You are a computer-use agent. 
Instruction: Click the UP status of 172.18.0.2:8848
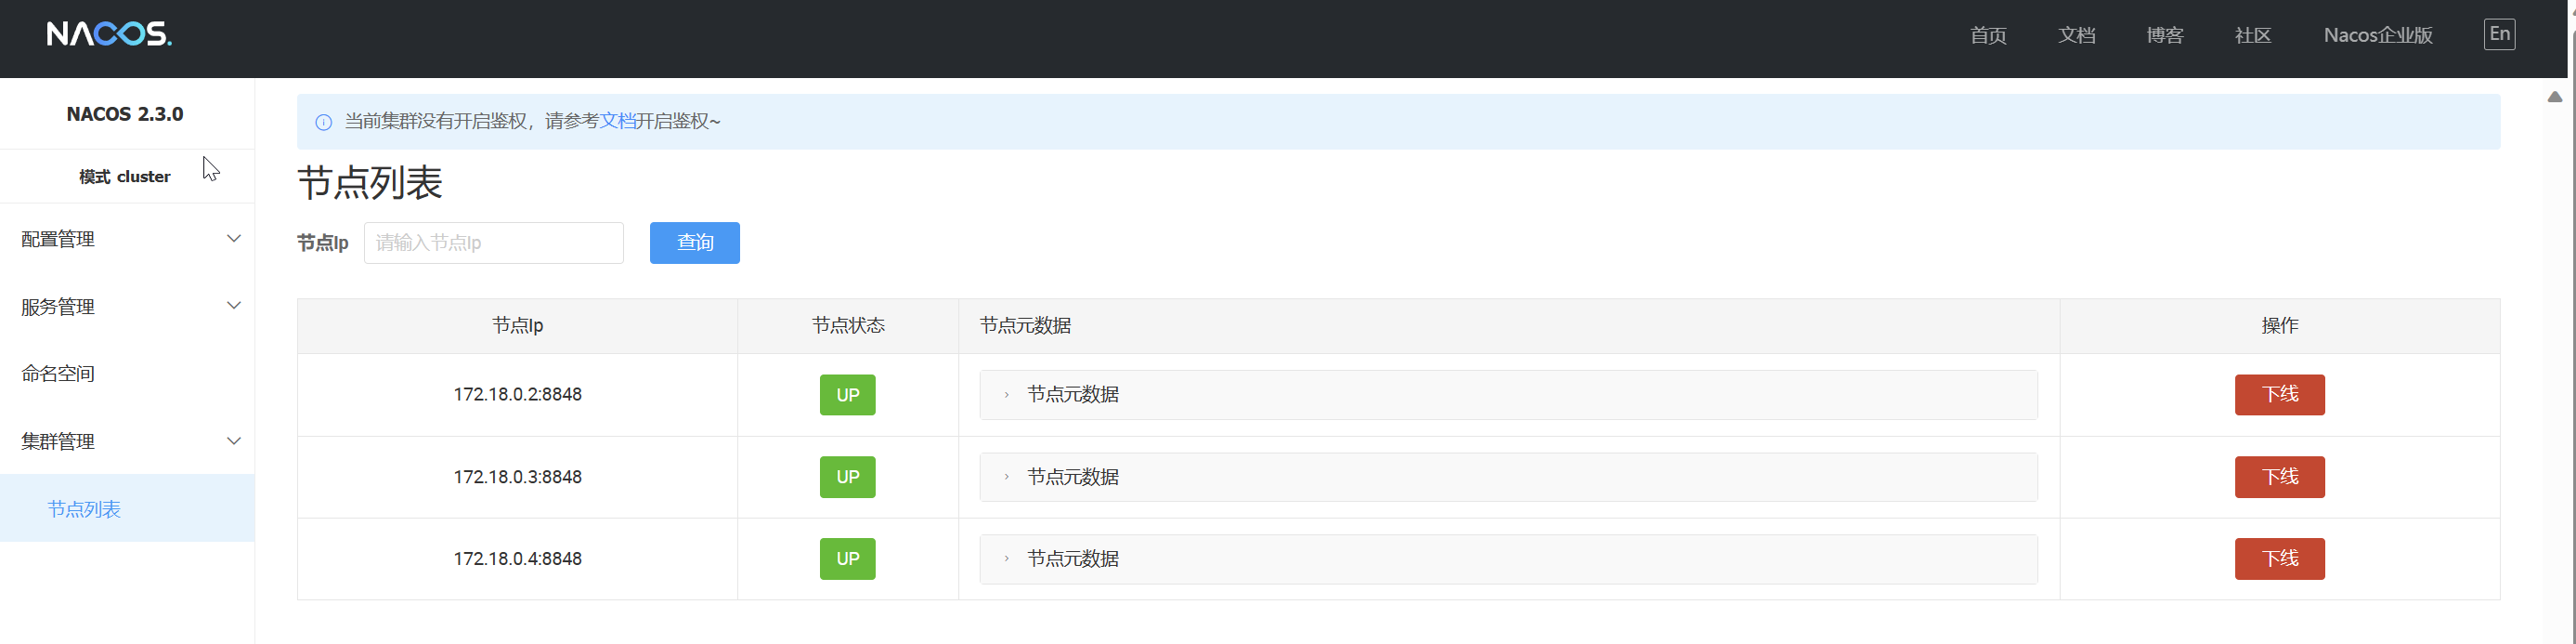[x=847, y=395]
